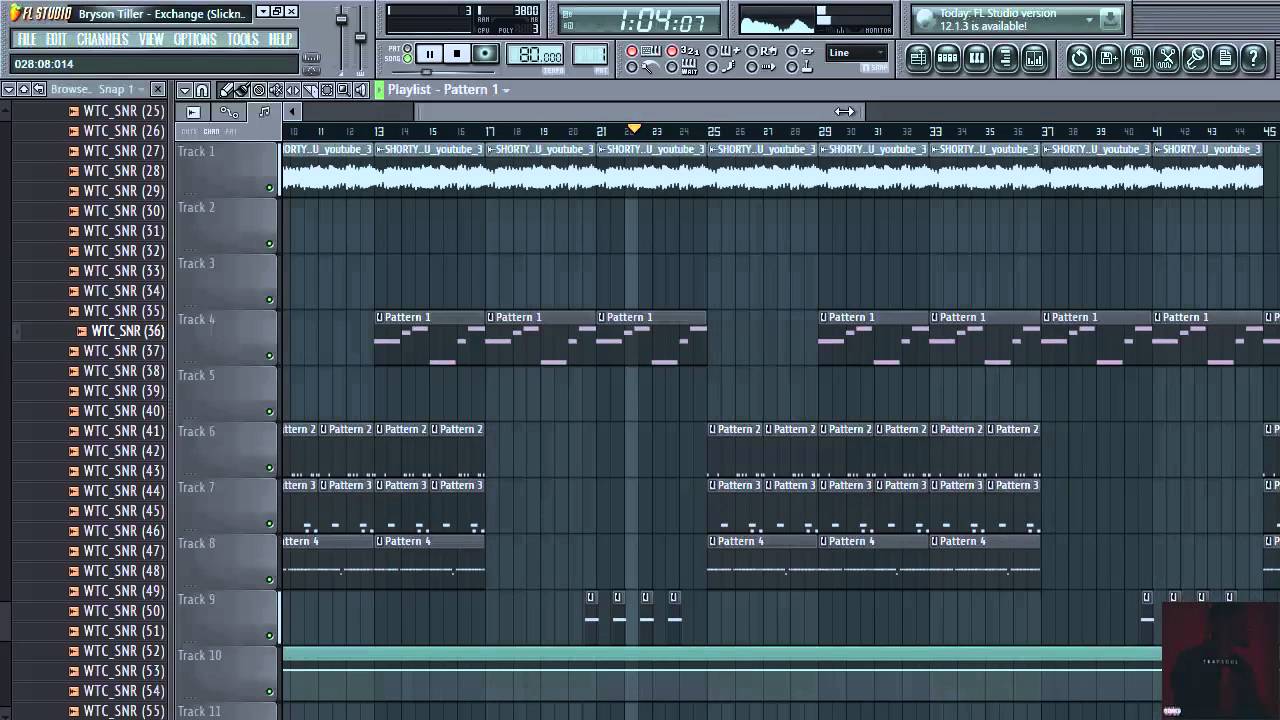Image resolution: width=1280 pixels, height=720 pixels.
Task: Open the Step Sequencer window icon
Action: [x=947, y=58]
